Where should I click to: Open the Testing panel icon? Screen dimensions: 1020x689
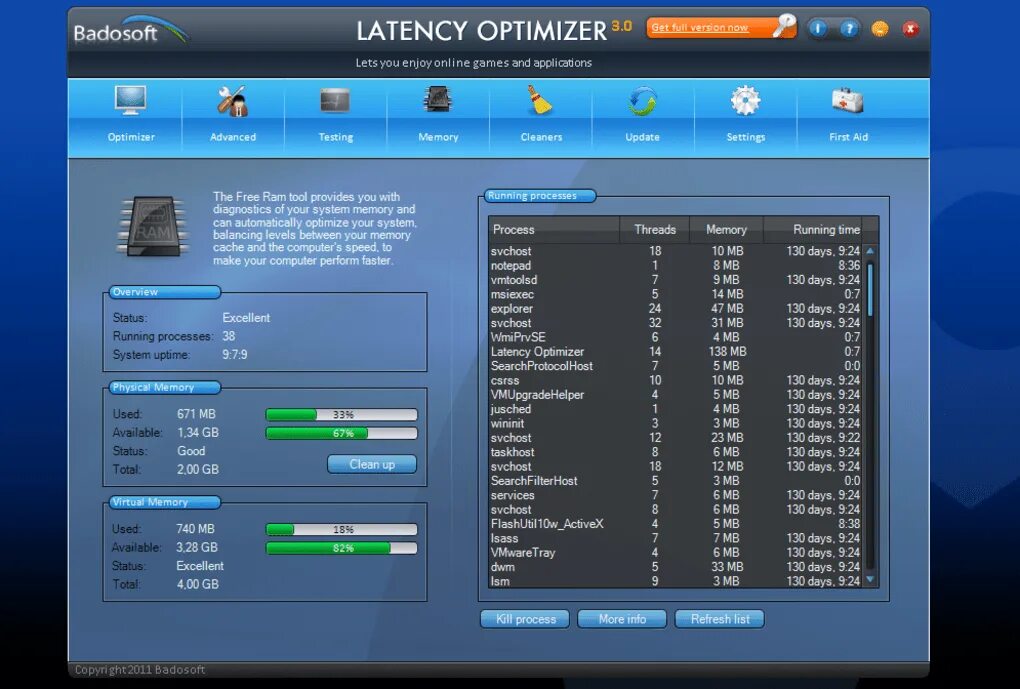335,101
